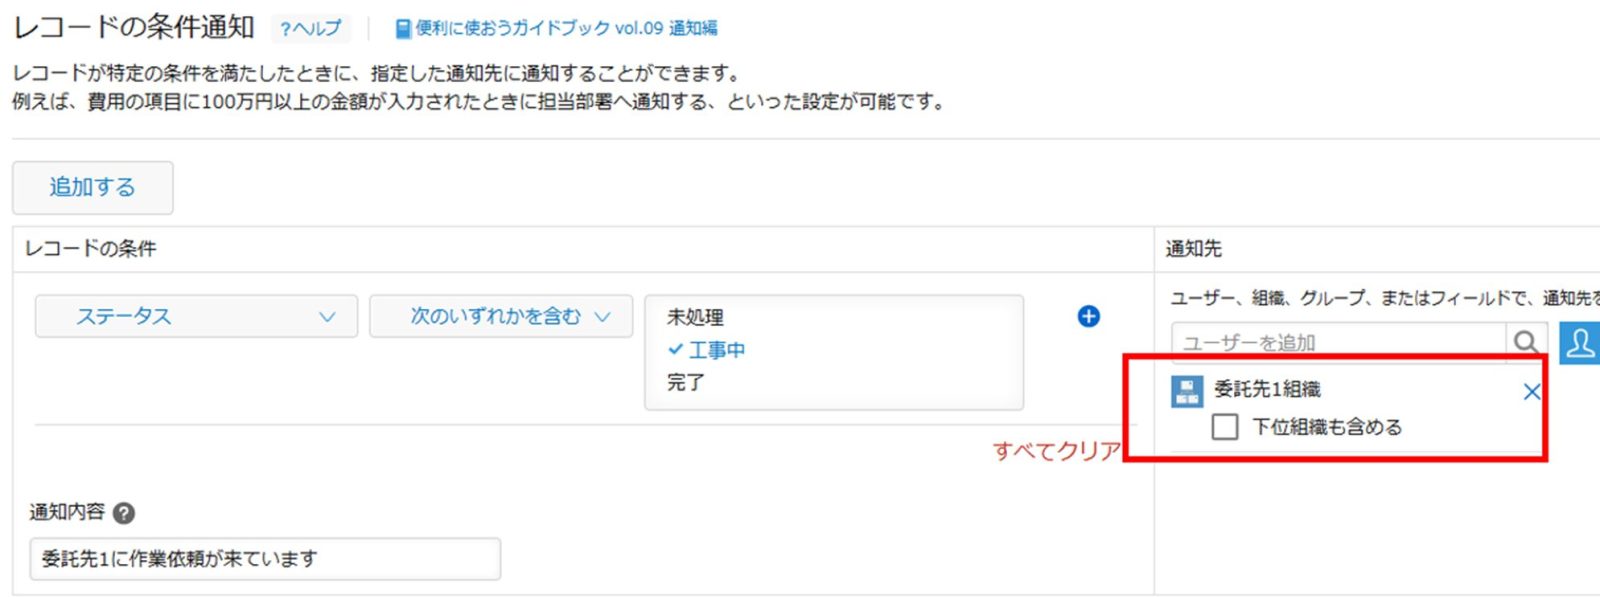The image size is (1600, 597).
Task: Click the 委託先1組織 organization icon
Action: tap(1187, 391)
